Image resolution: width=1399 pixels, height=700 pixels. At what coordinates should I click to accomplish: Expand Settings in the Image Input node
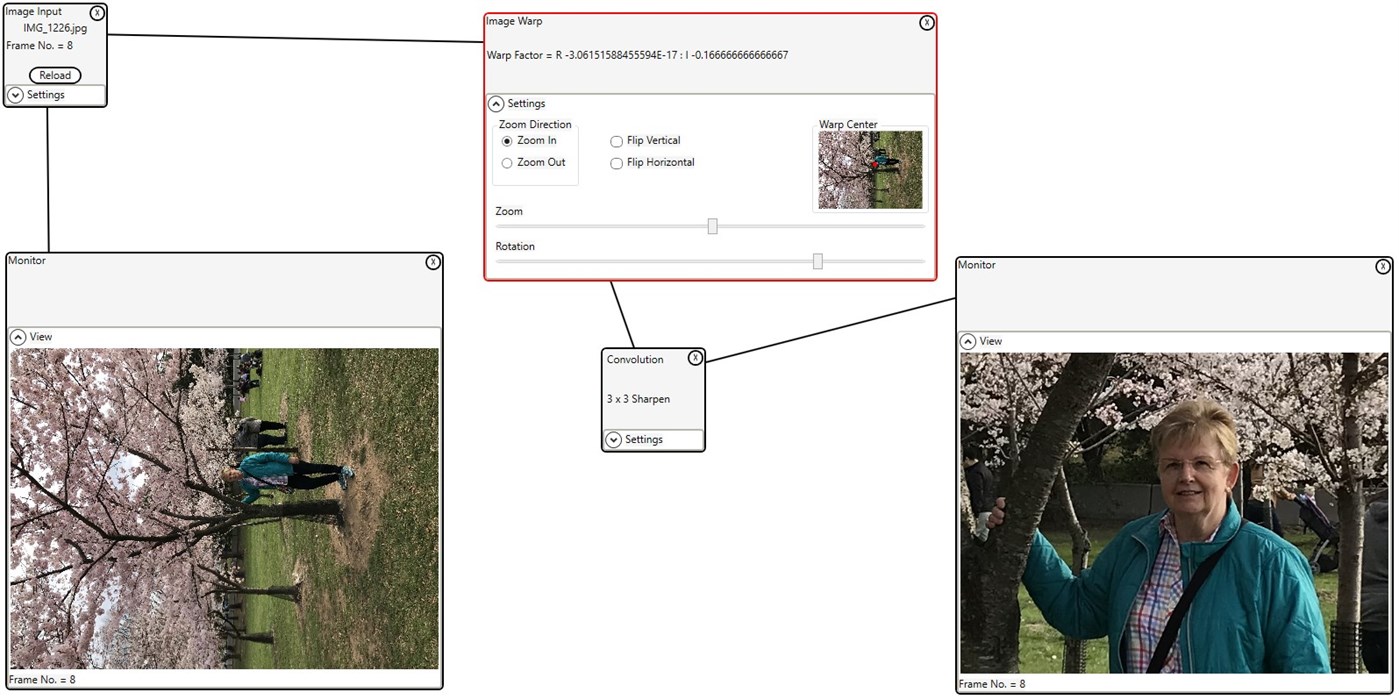tap(15, 95)
